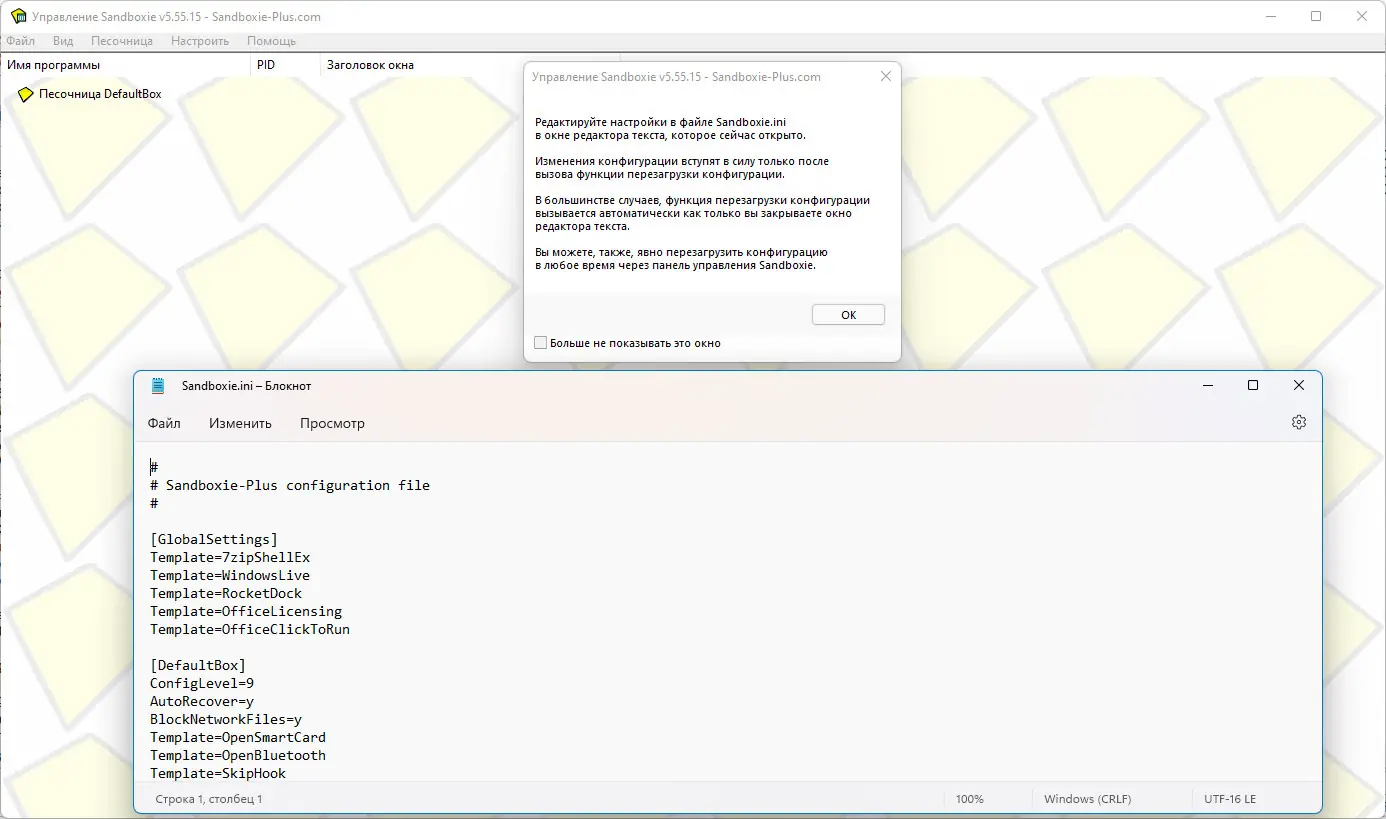
Task: Click the Windows (CRLF) line-ending indicator
Action: pyautogui.click(x=1087, y=798)
